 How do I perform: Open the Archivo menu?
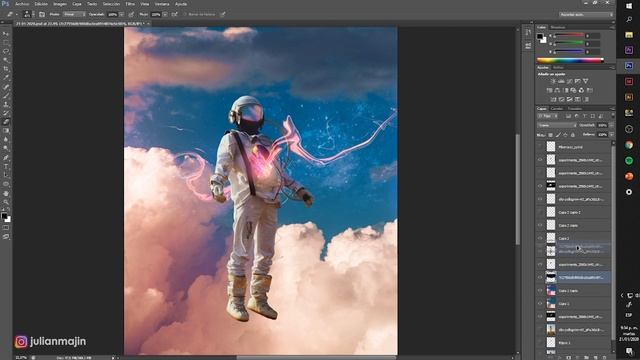22,4
